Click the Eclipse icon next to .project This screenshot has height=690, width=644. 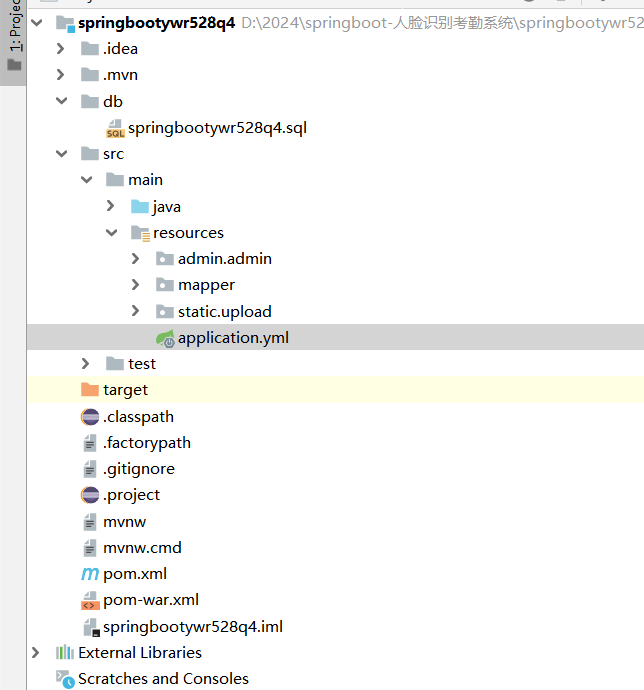point(90,495)
